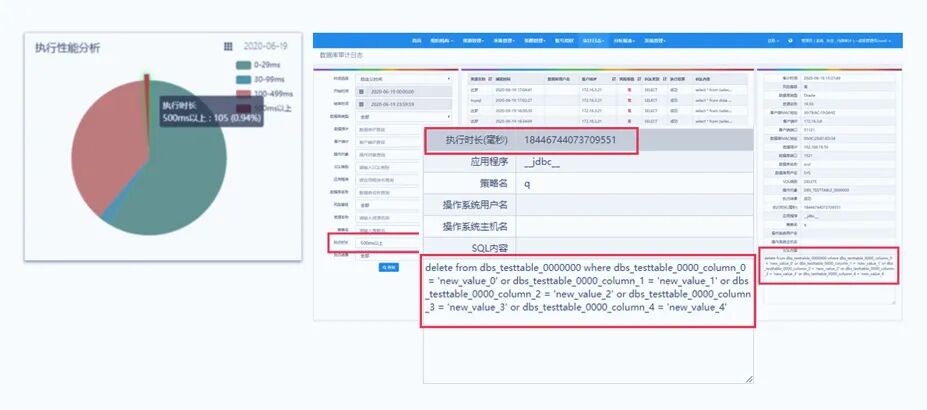The image size is (927, 410).
Task: Click calendar icon of the end time field
Action: [x=361, y=104]
